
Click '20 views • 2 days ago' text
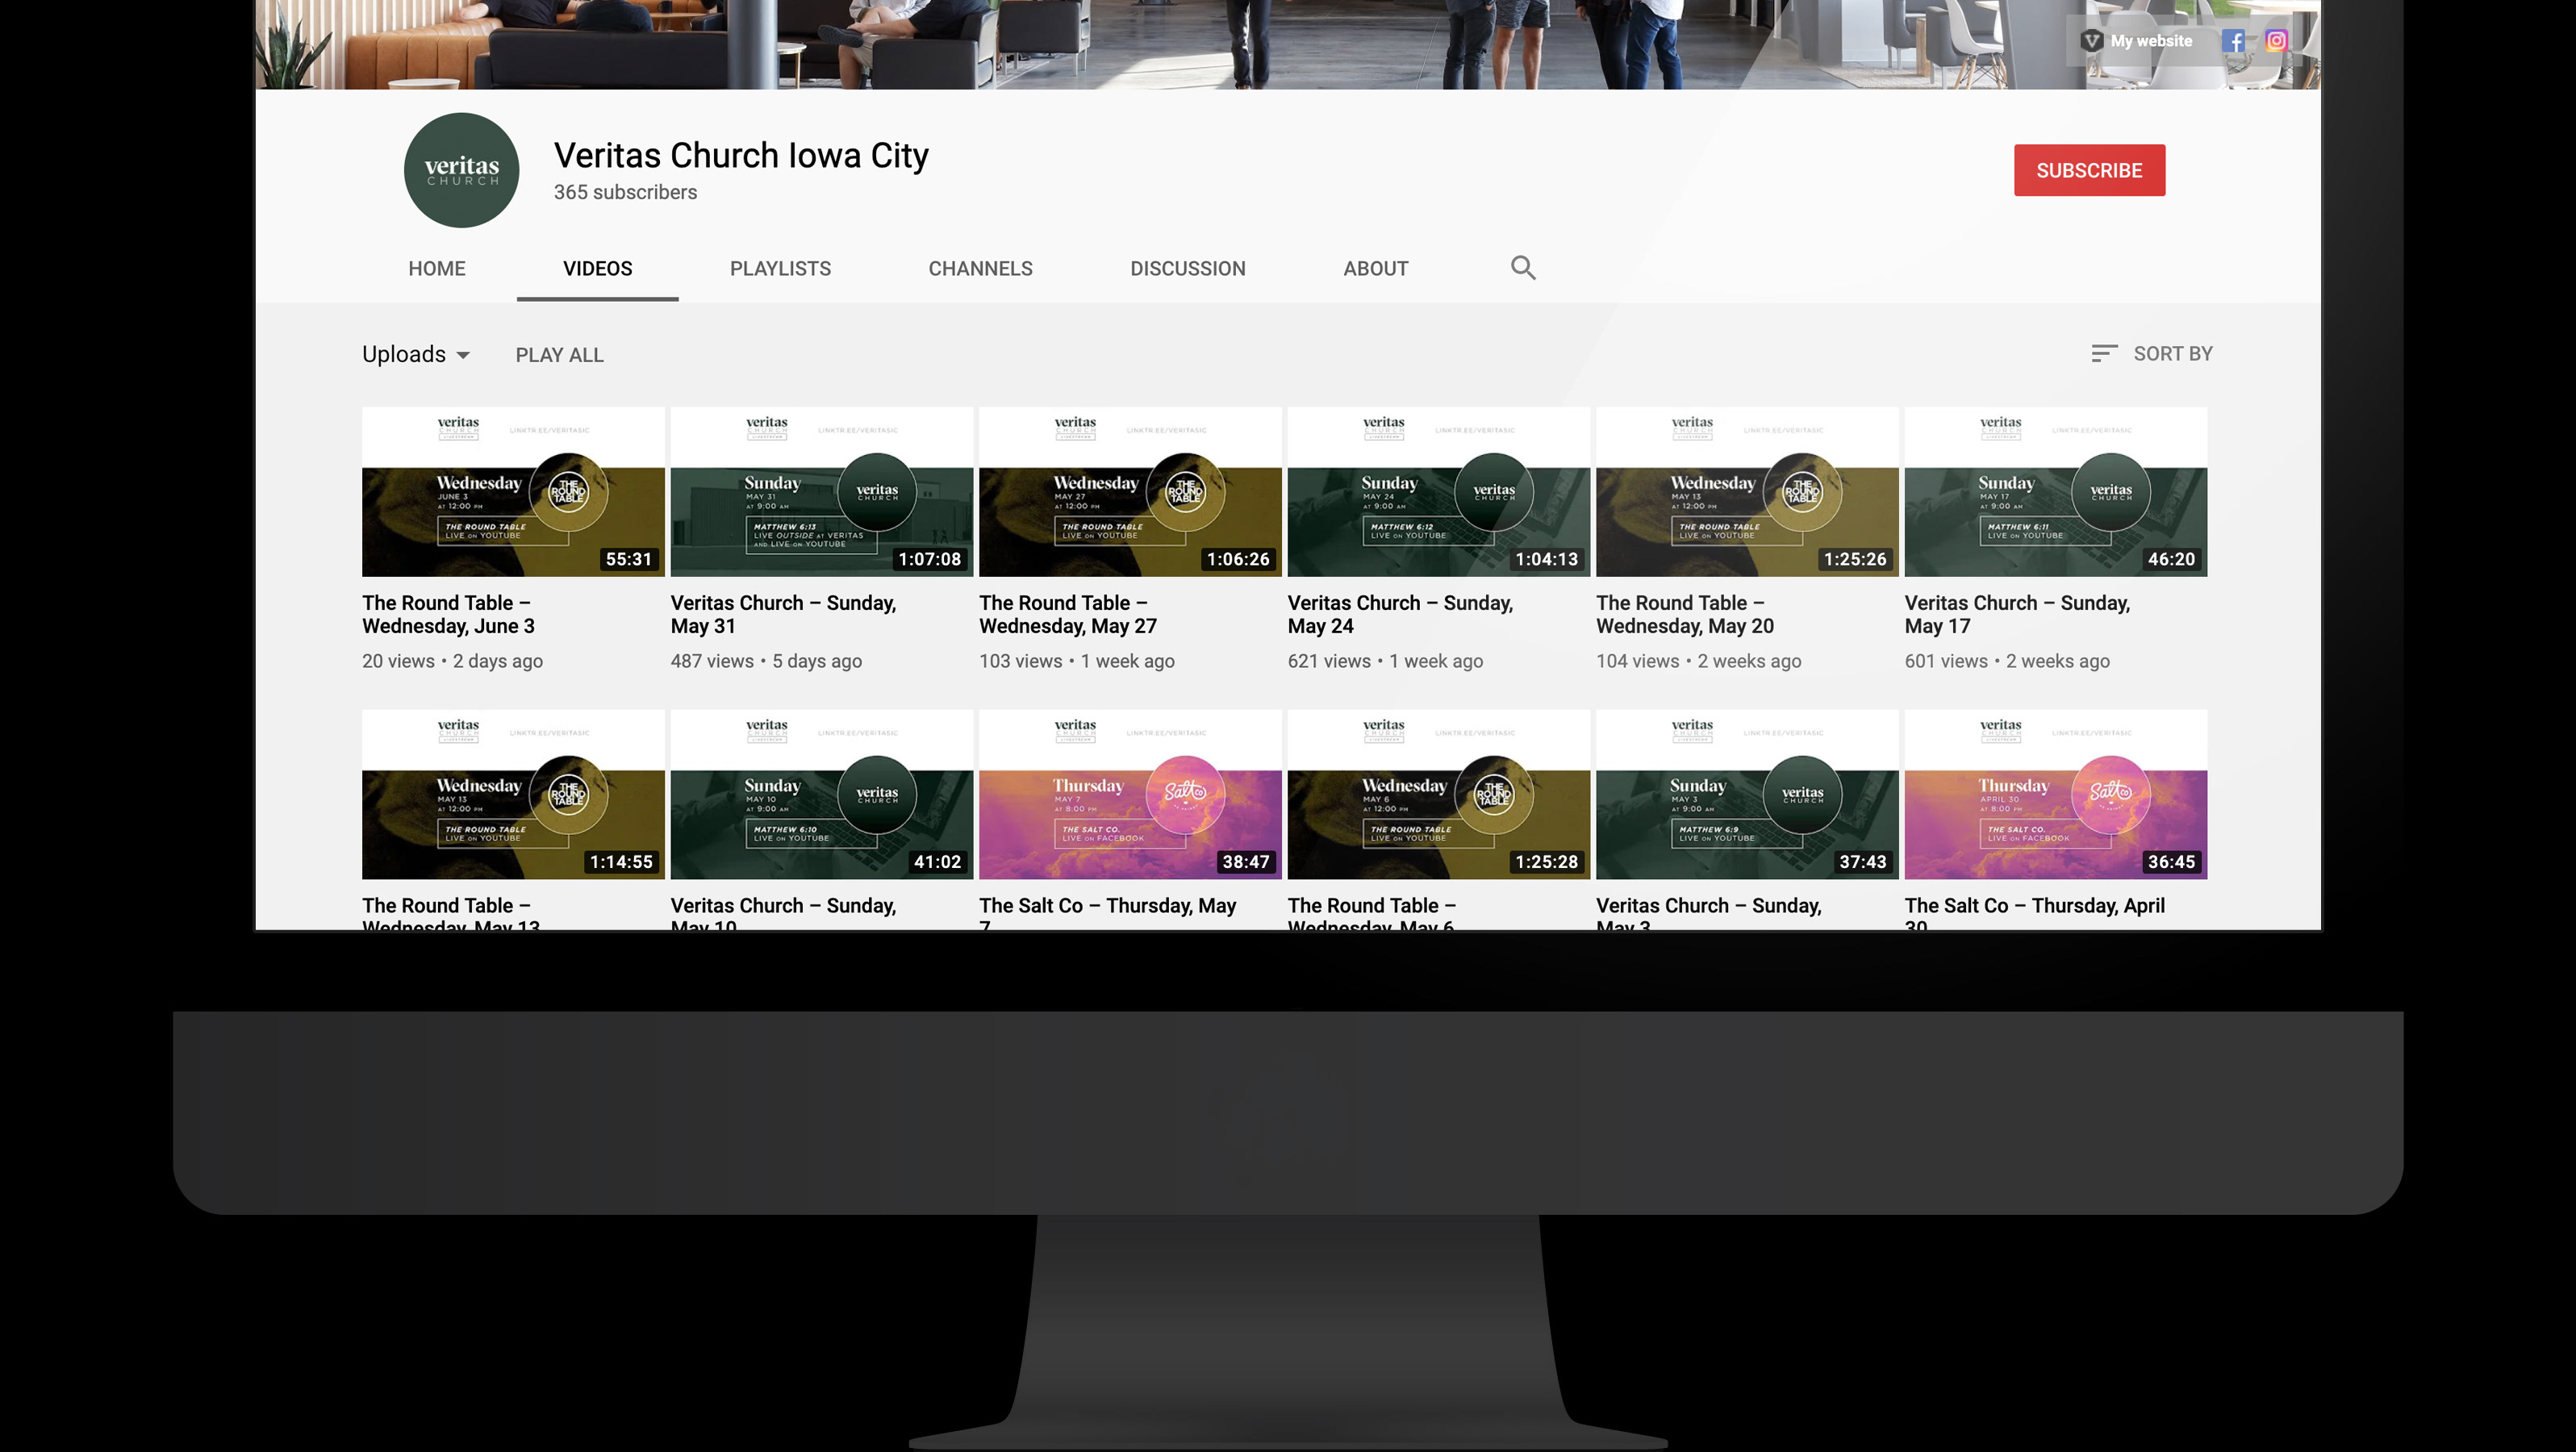(x=452, y=661)
